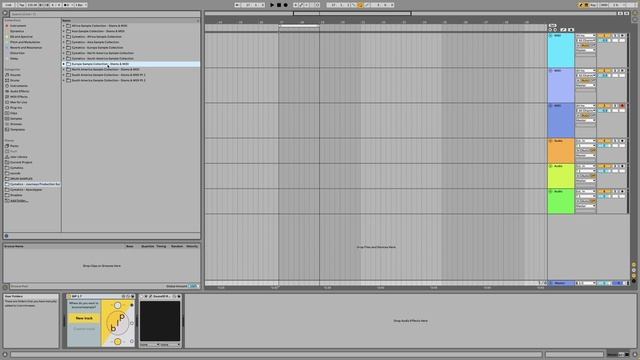Viewport: 640px width, 360px height.
Task: Click the loop brace in the arrangement ruler
Action: coord(299,26)
